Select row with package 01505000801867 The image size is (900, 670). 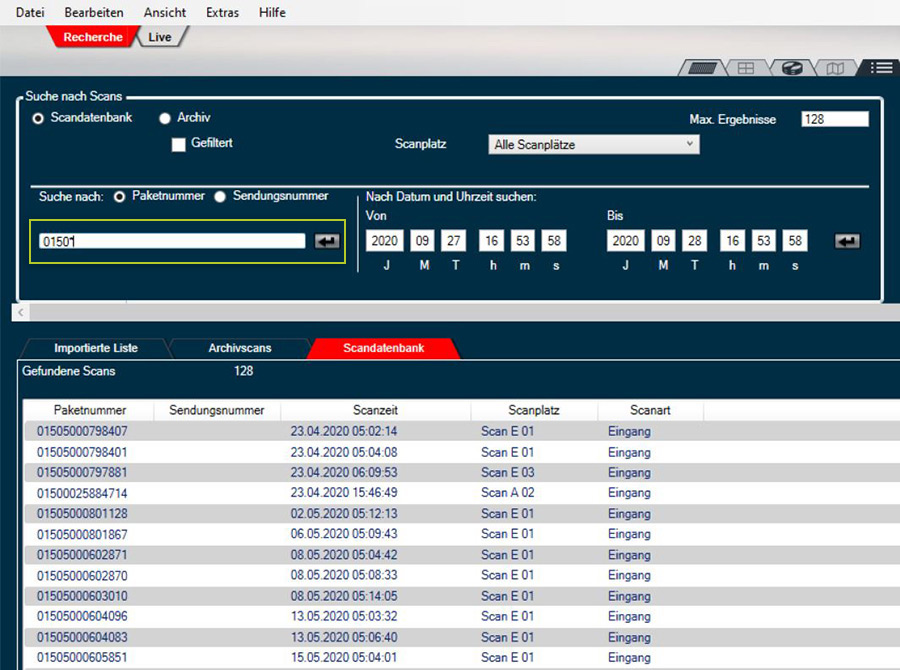462,535
